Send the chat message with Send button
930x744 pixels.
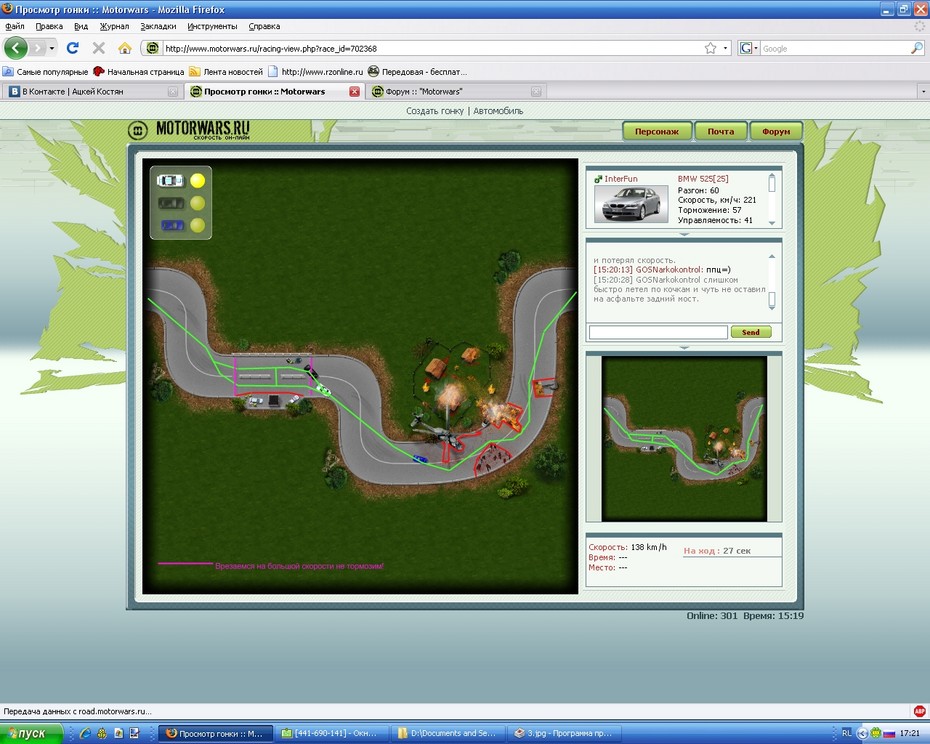[x=751, y=332]
